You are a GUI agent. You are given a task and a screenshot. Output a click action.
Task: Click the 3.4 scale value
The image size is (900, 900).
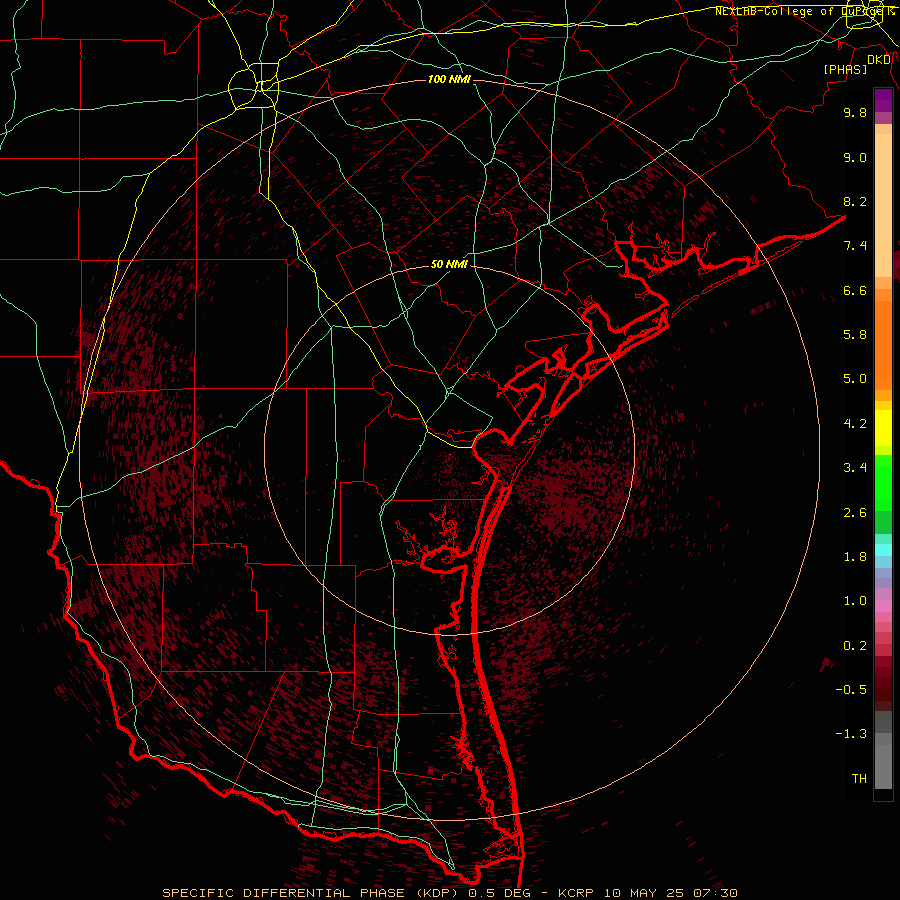coord(855,468)
